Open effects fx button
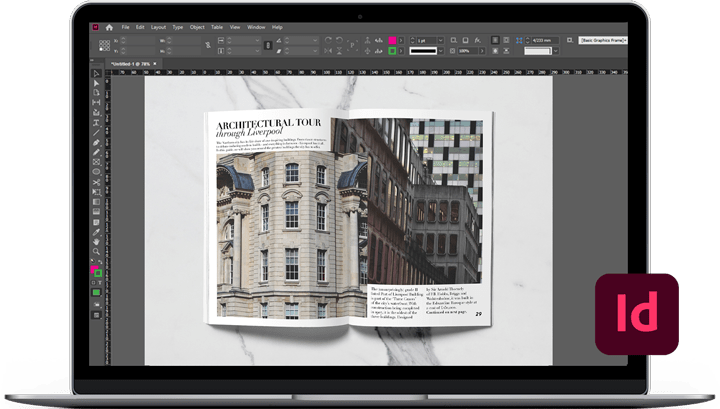The width and height of the screenshot is (720, 409). point(478,40)
